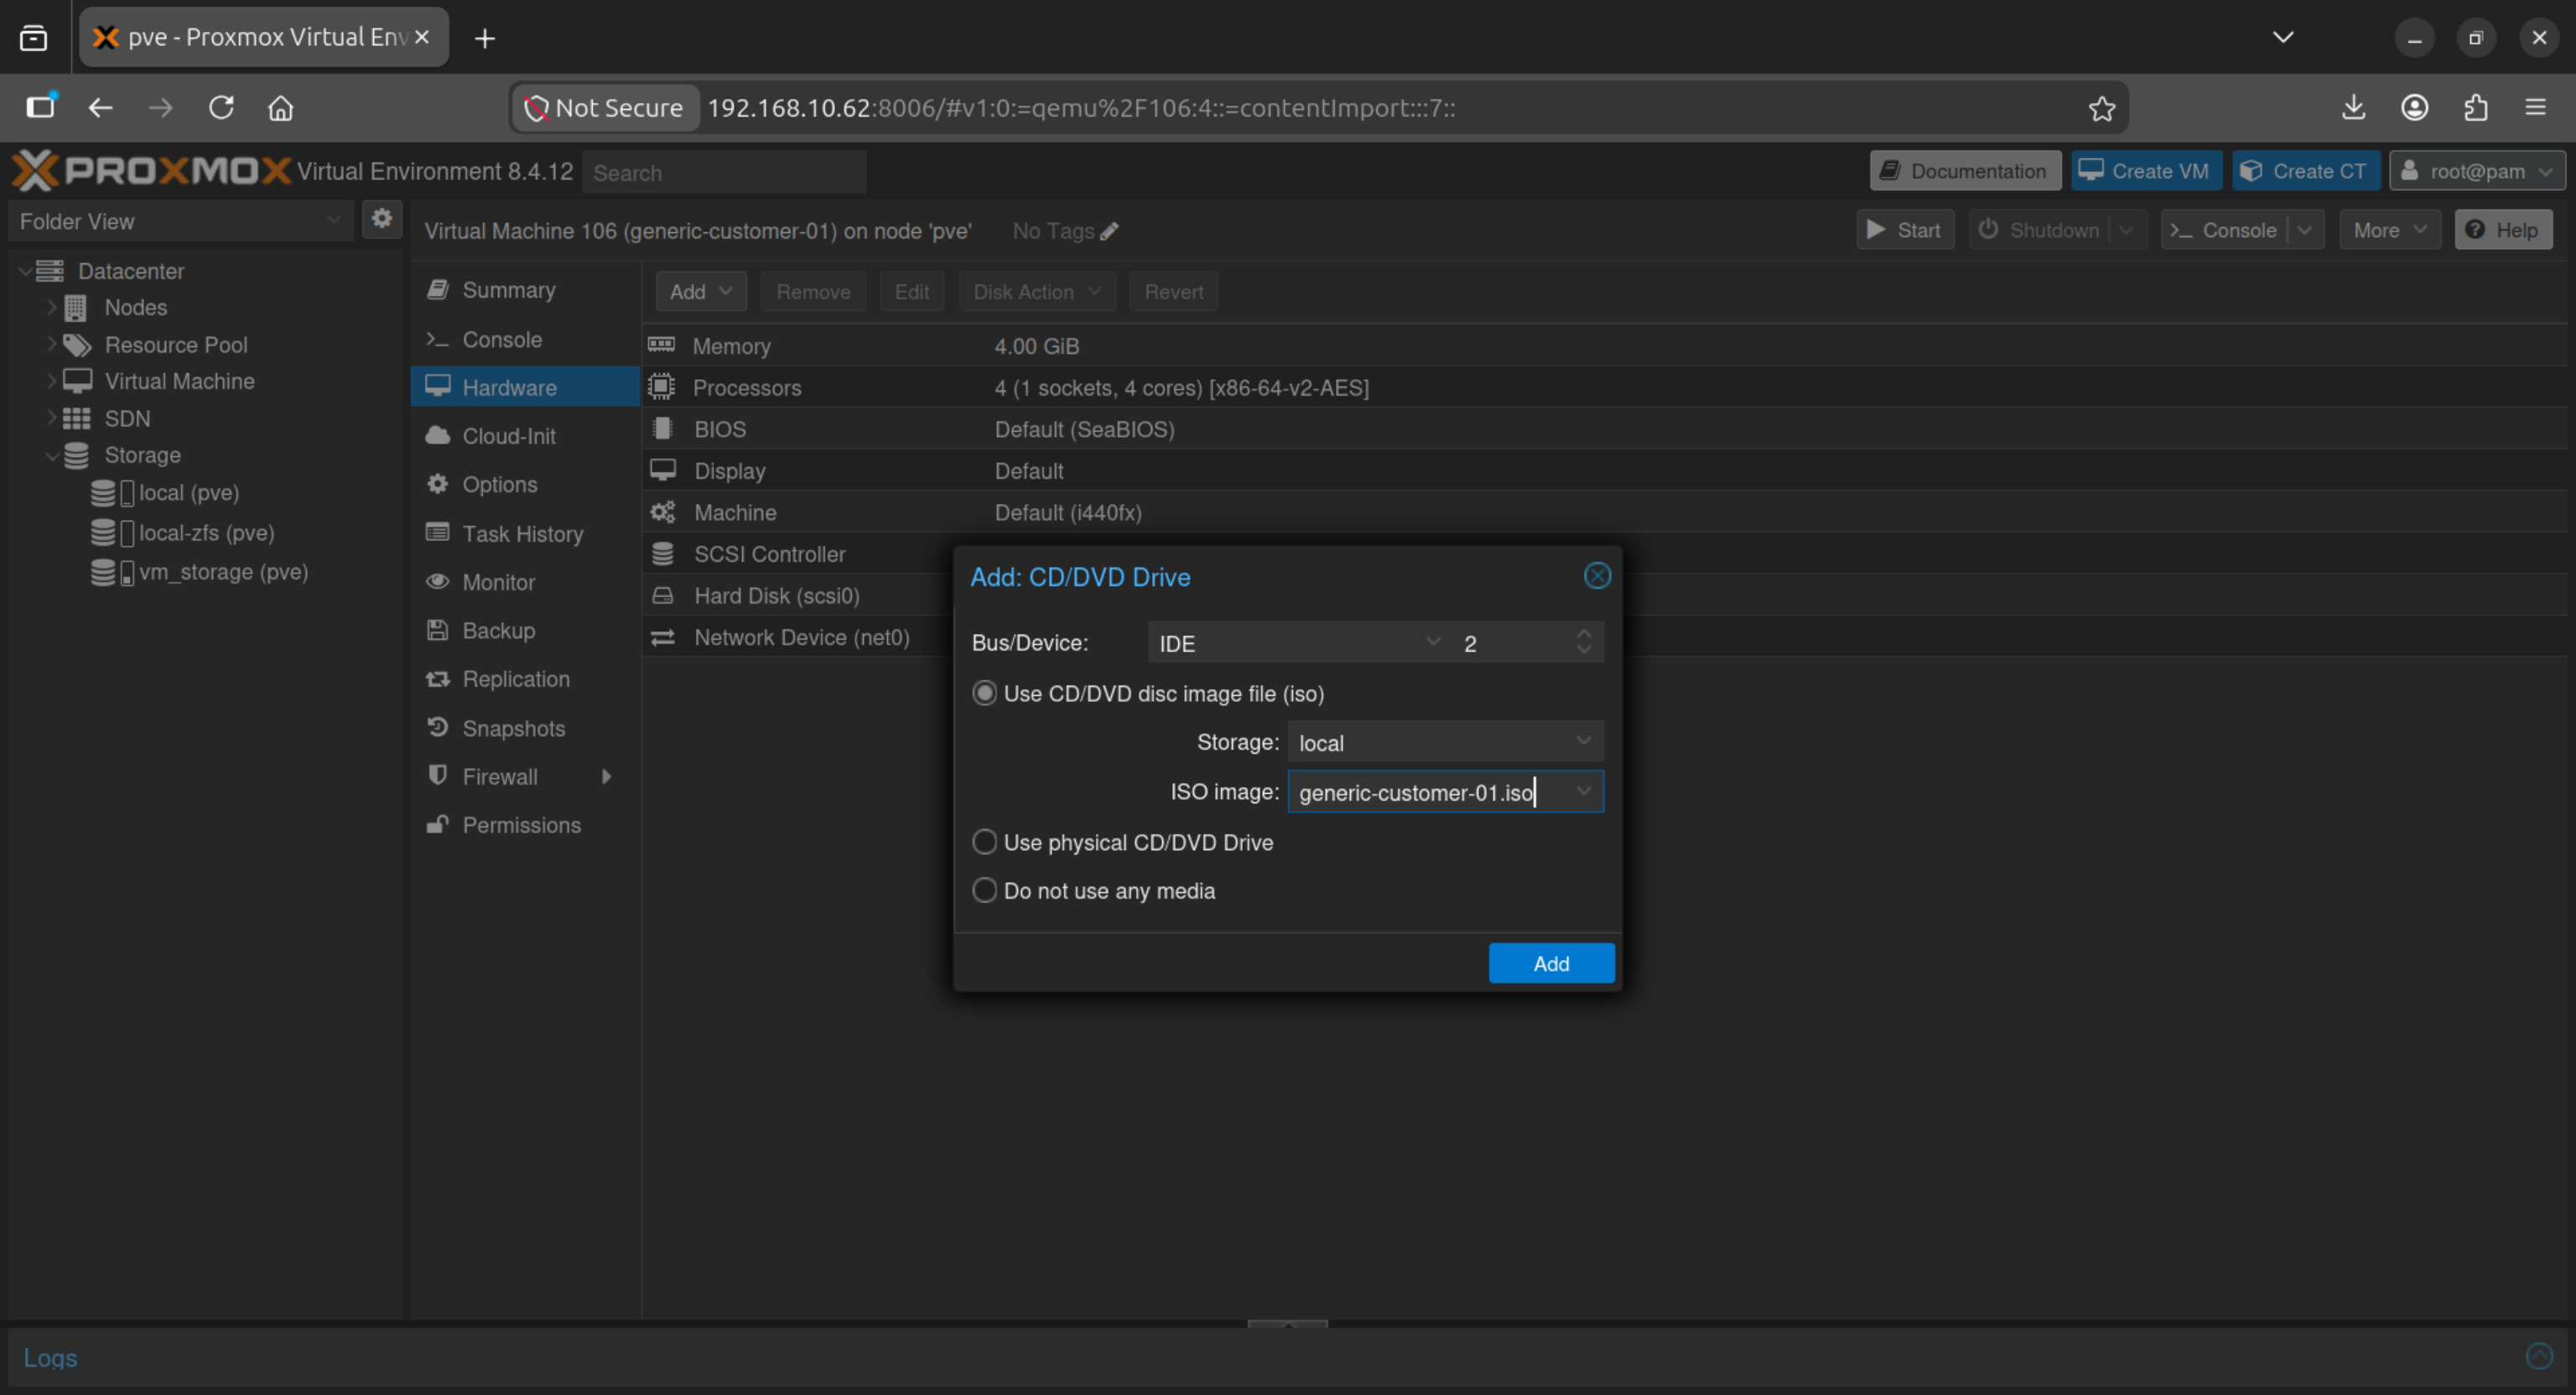Click the browser reload icon

click(x=221, y=107)
